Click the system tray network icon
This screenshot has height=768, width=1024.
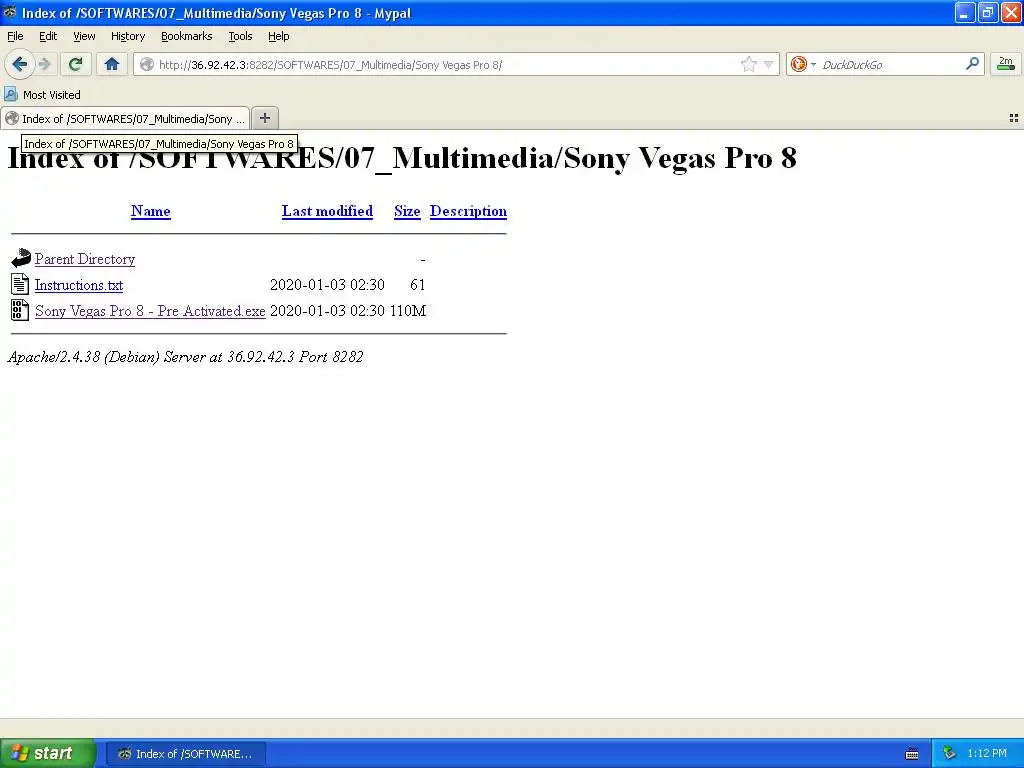coord(949,754)
